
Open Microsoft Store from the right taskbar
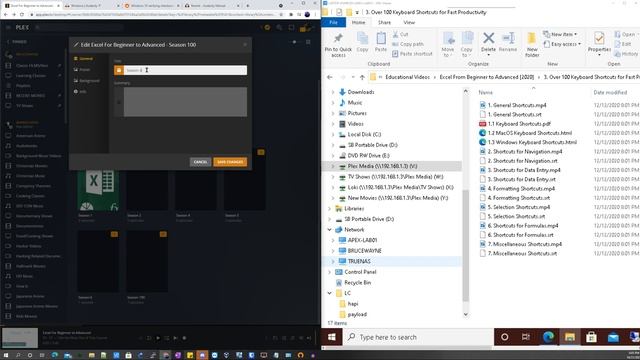[591, 337]
